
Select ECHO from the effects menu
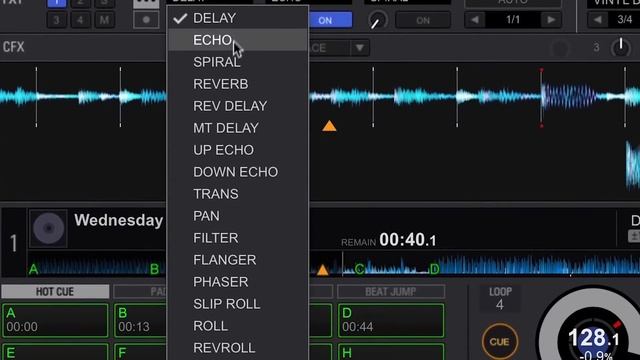click(x=238, y=40)
